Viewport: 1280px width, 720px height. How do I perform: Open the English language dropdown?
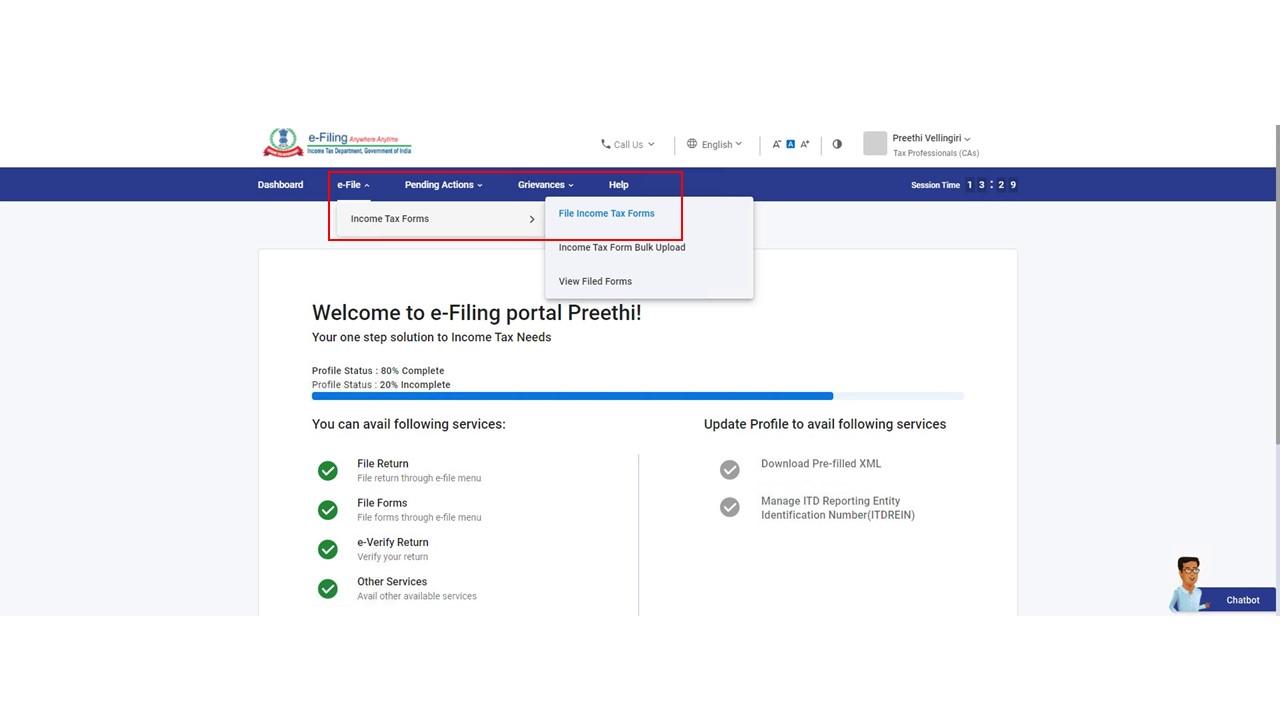(715, 144)
